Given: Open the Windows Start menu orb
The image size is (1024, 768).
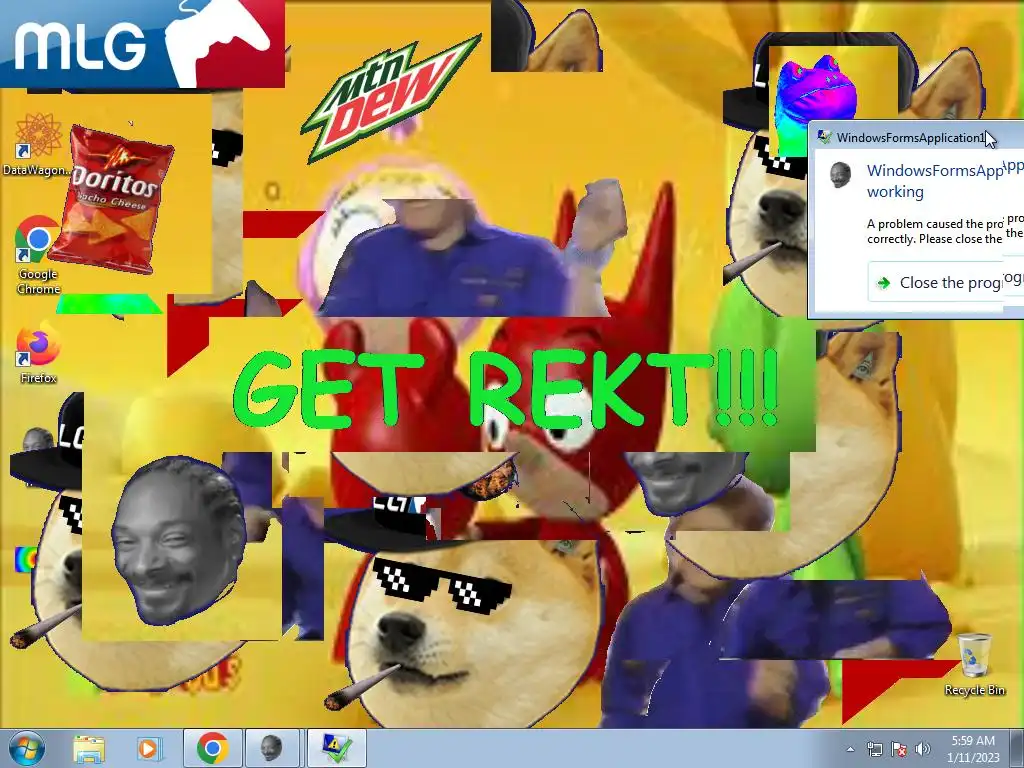Looking at the screenshot, I should click(x=27, y=749).
